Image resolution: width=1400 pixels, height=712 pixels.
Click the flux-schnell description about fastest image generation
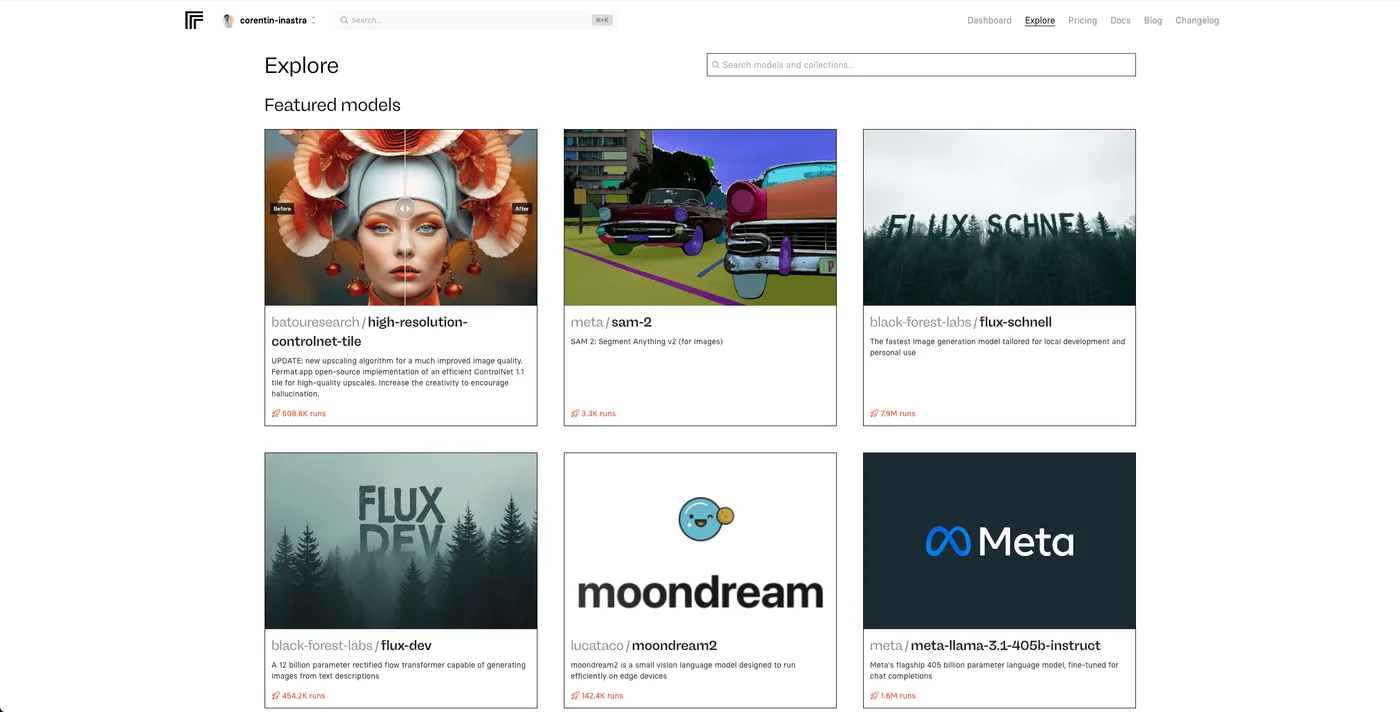click(997, 347)
